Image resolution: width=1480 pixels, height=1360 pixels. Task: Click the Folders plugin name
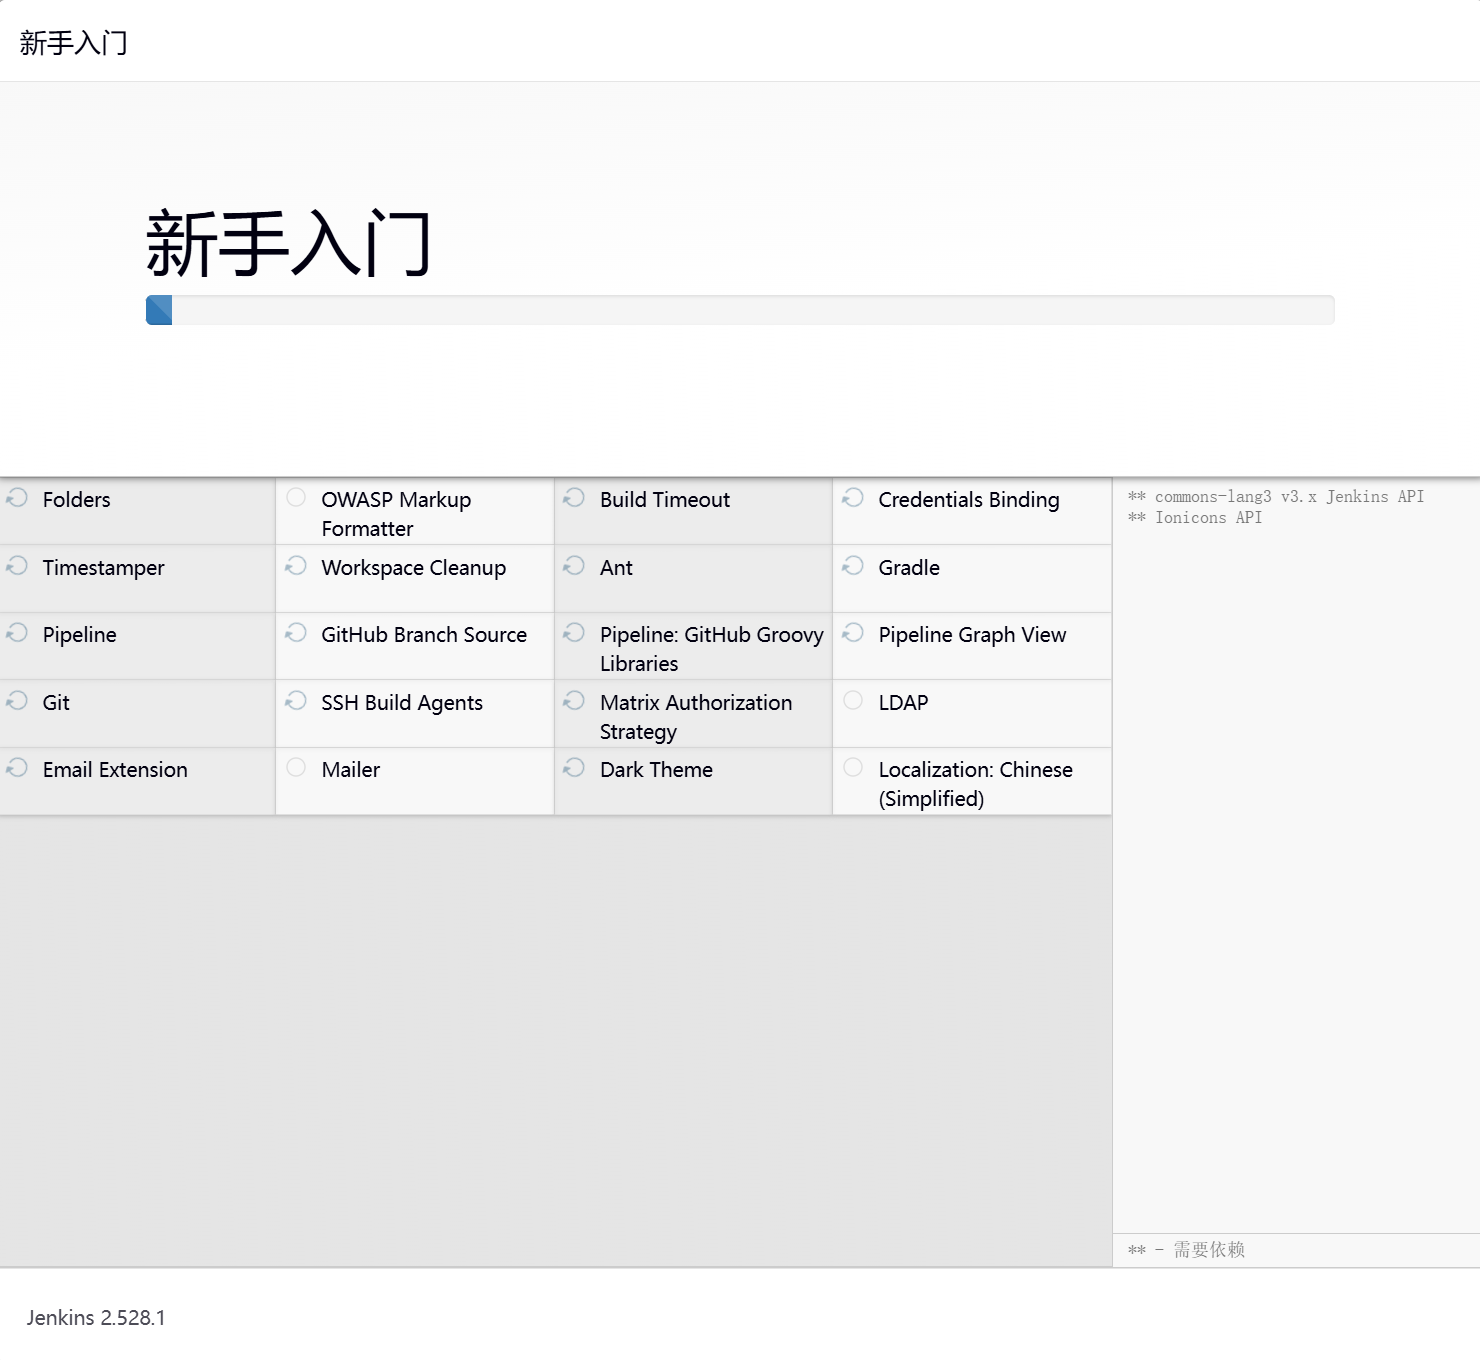(x=77, y=500)
